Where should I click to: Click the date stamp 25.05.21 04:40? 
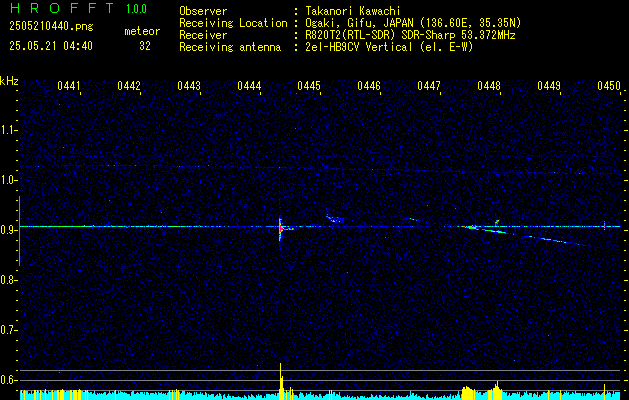pos(51,46)
